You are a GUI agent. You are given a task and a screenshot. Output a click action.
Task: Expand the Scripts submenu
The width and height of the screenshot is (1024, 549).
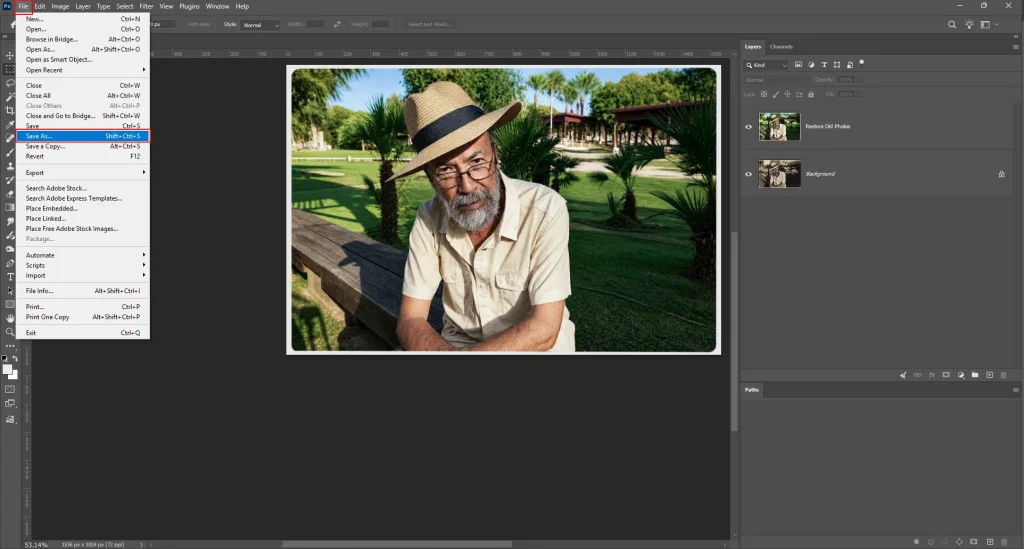(83, 266)
